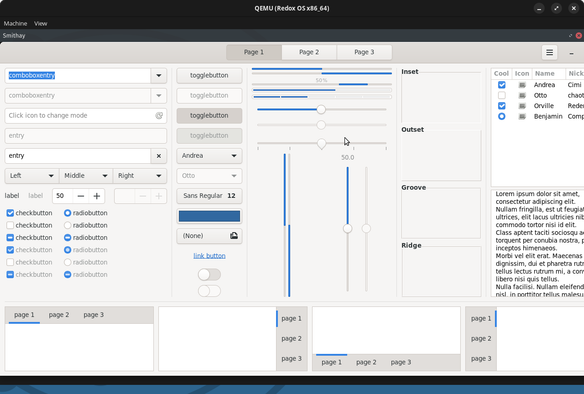The image size is (584, 394).
Task: Sort table by Cool column header
Action: tap(501, 74)
